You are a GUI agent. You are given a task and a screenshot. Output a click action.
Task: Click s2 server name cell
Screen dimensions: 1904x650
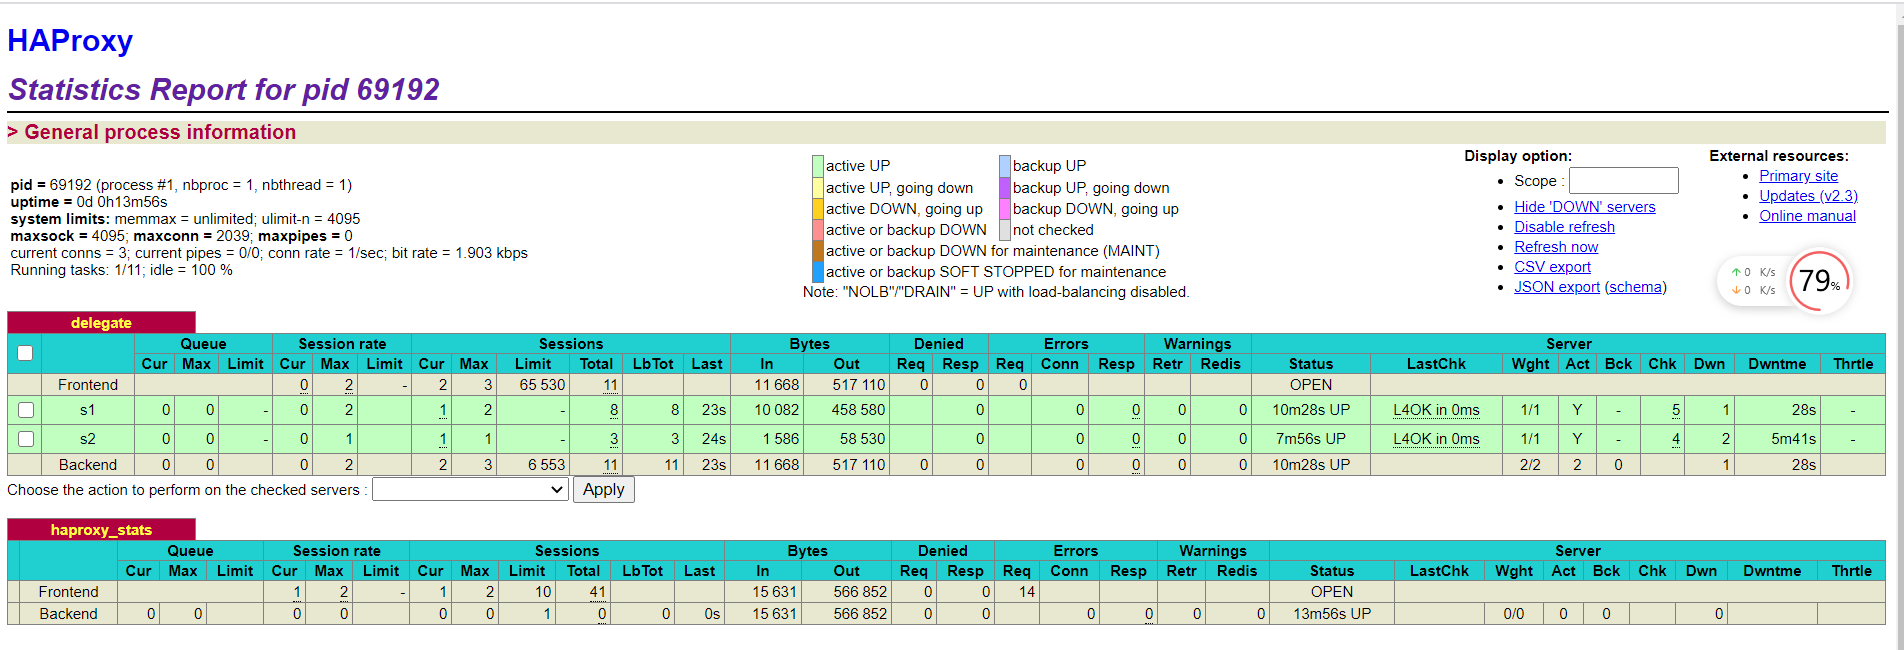(x=88, y=439)
